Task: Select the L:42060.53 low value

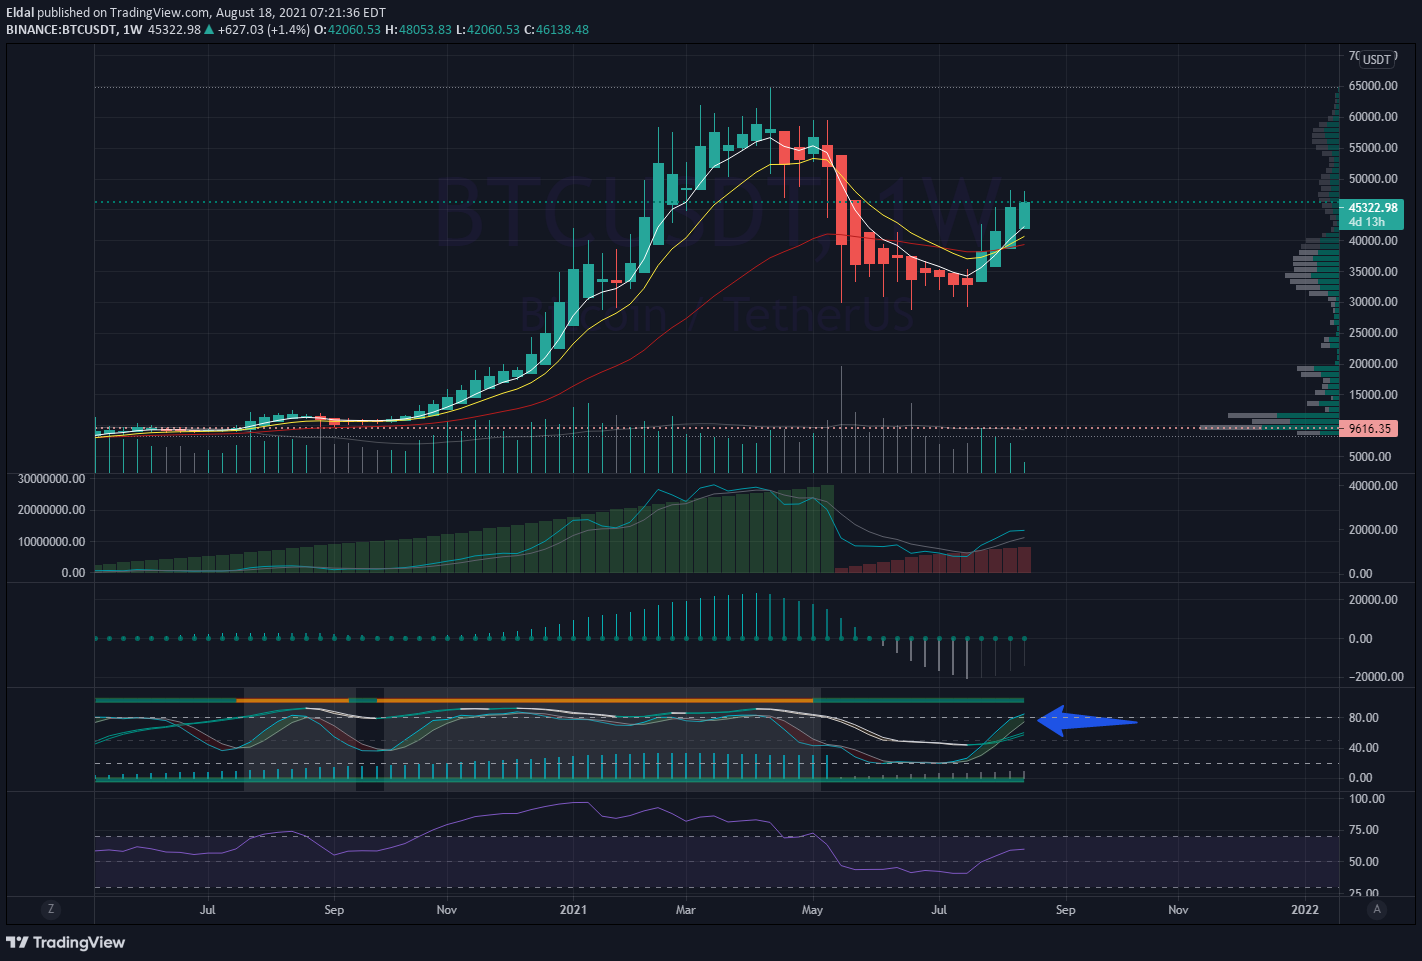Action: [487, 29]
